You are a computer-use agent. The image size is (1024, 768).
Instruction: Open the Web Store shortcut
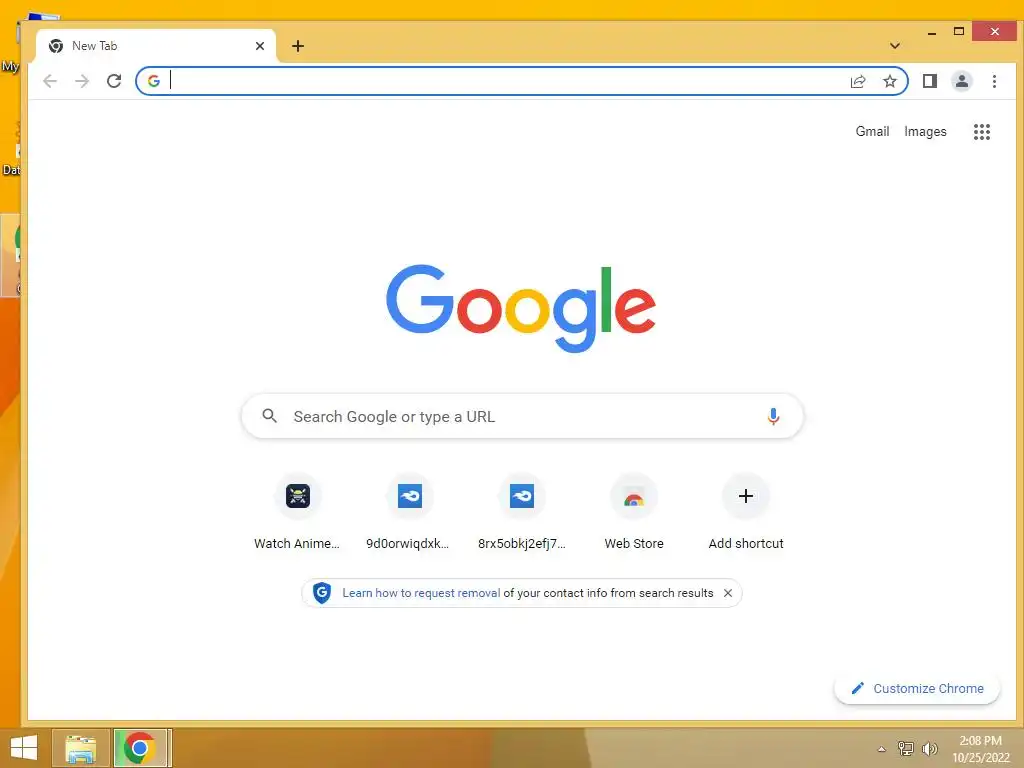click(x=633, y=513)
